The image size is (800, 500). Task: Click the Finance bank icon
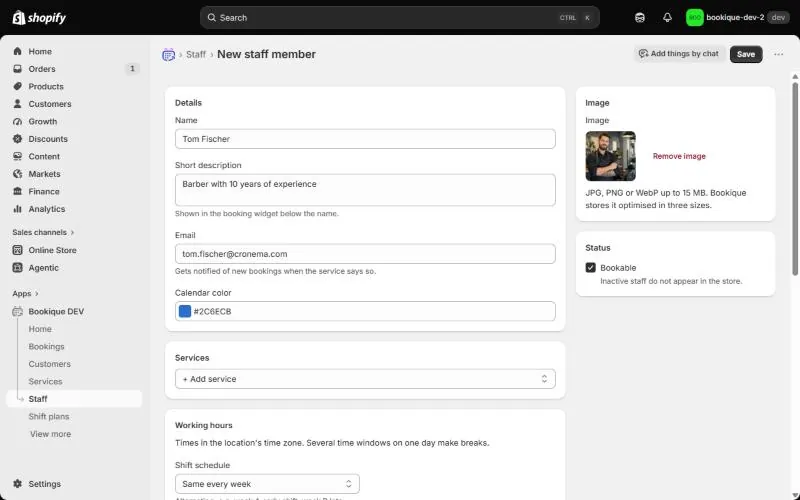[18, 191]
